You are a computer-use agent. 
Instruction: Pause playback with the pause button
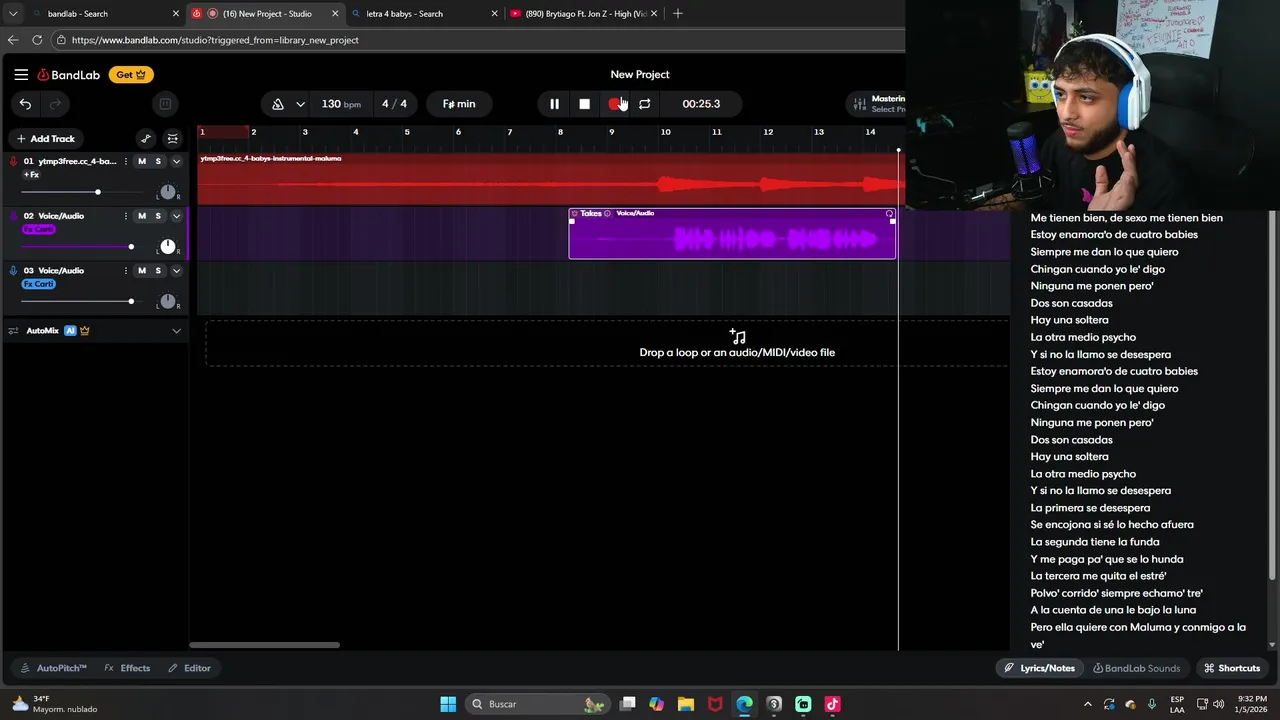(x=554, y=104)
